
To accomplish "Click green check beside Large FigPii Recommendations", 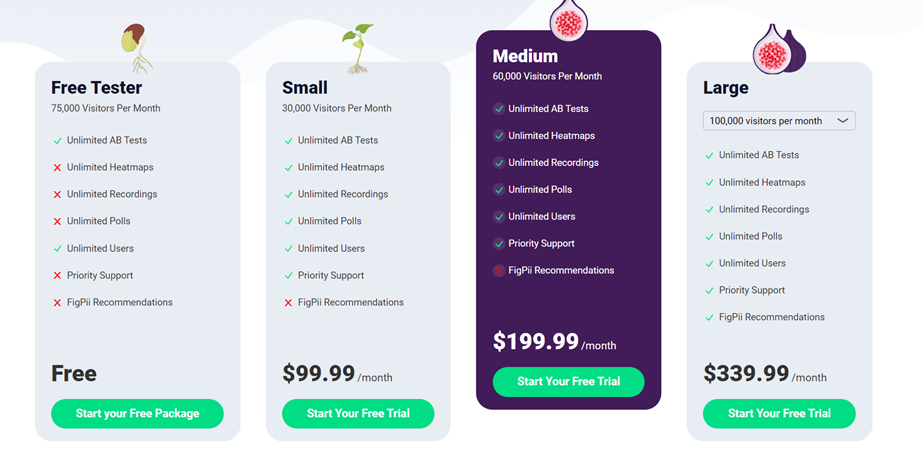I will click(709, 318).
